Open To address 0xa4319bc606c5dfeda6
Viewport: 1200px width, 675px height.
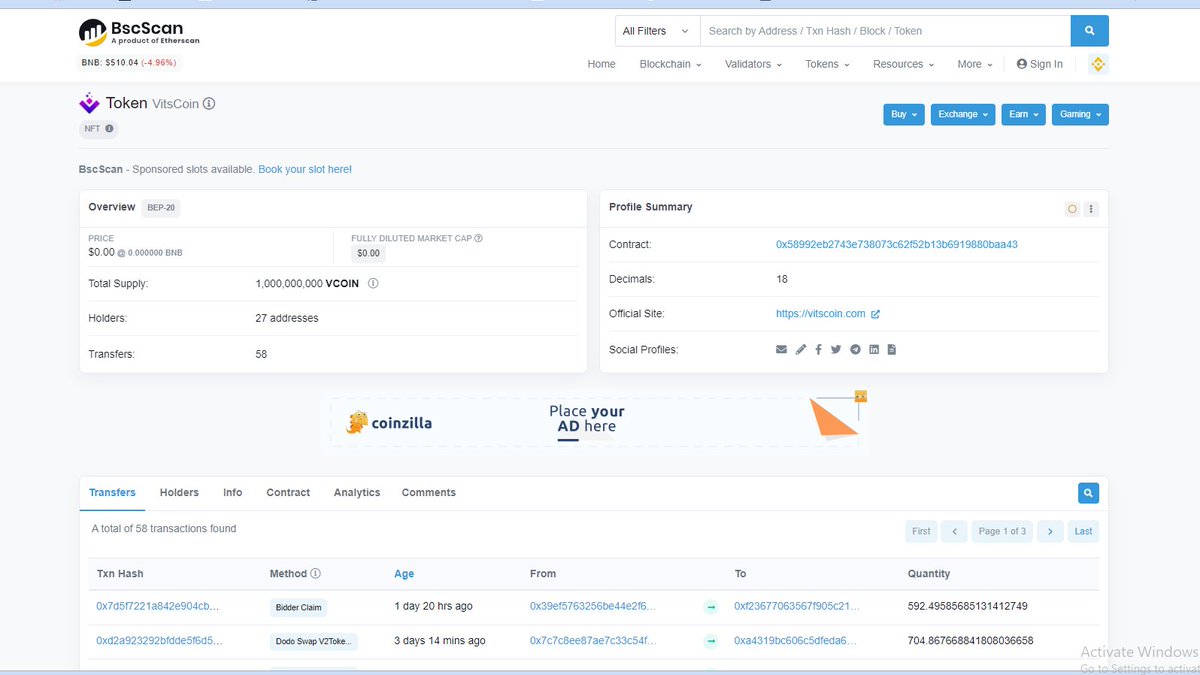[796, 641]
